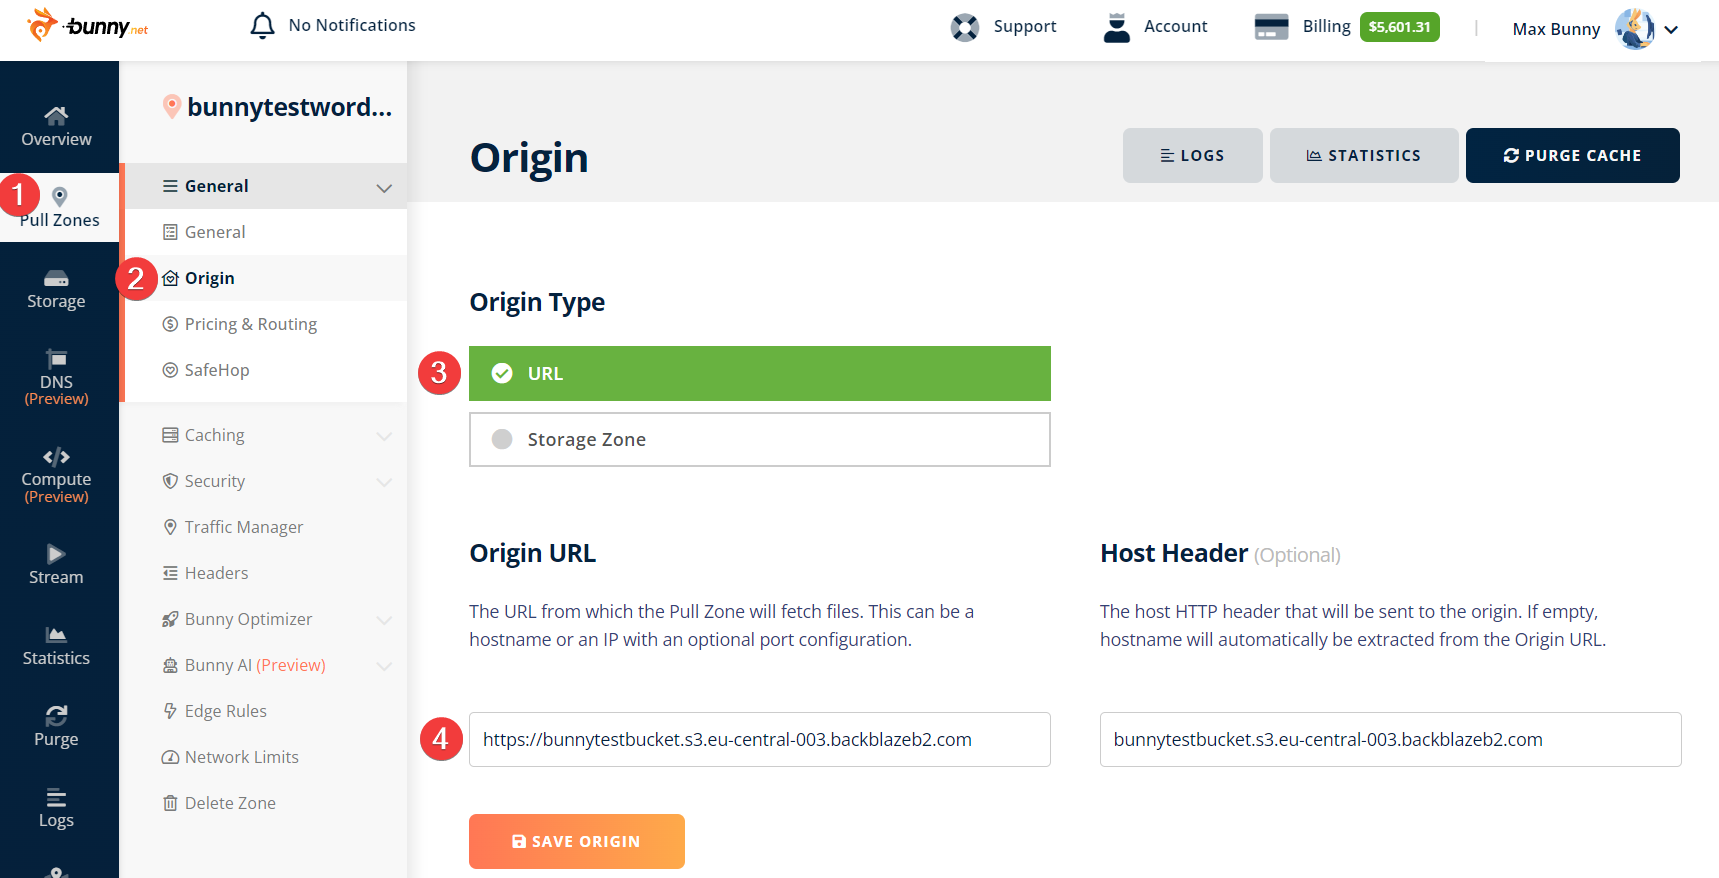Click Max Bunny's avatar picture

point(1634,29)
